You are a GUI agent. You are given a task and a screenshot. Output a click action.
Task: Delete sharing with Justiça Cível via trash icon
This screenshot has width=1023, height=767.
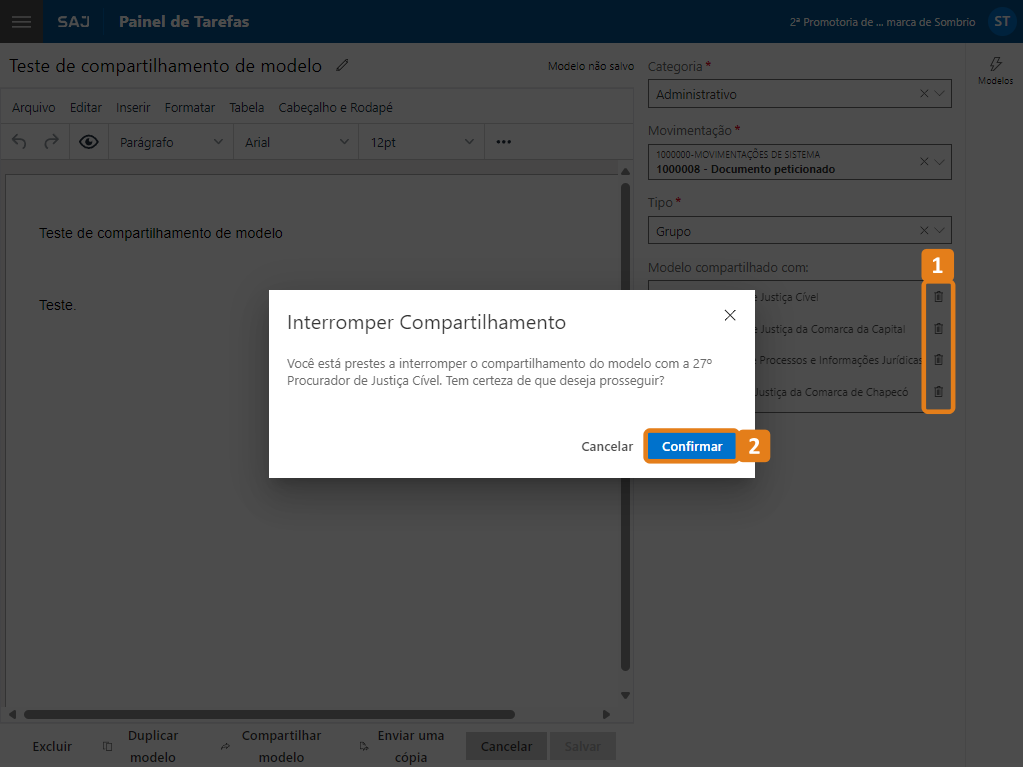pyautogui.click(x=938, y=297)
